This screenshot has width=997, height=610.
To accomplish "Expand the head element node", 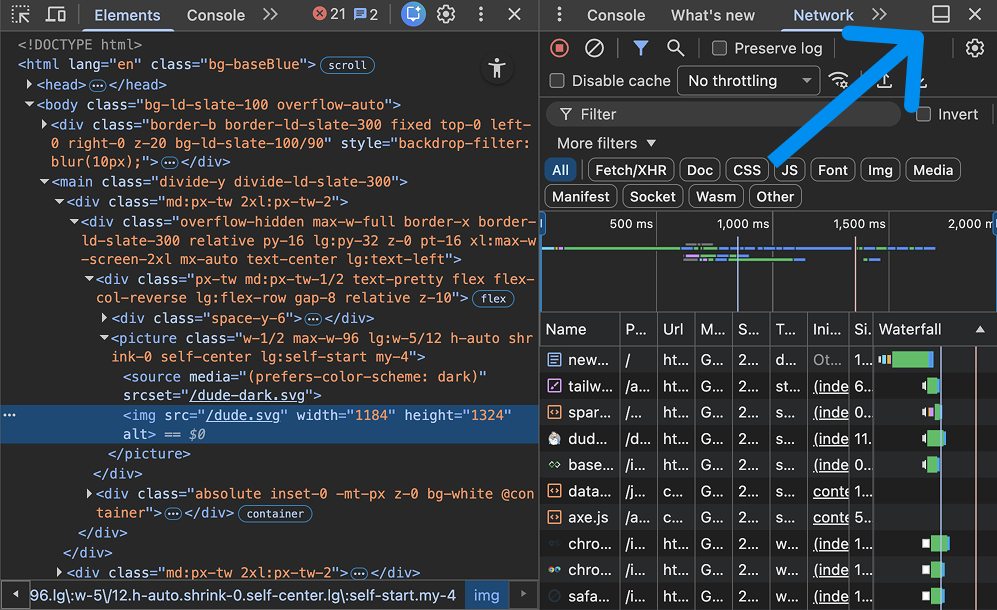I will [30, 85].
